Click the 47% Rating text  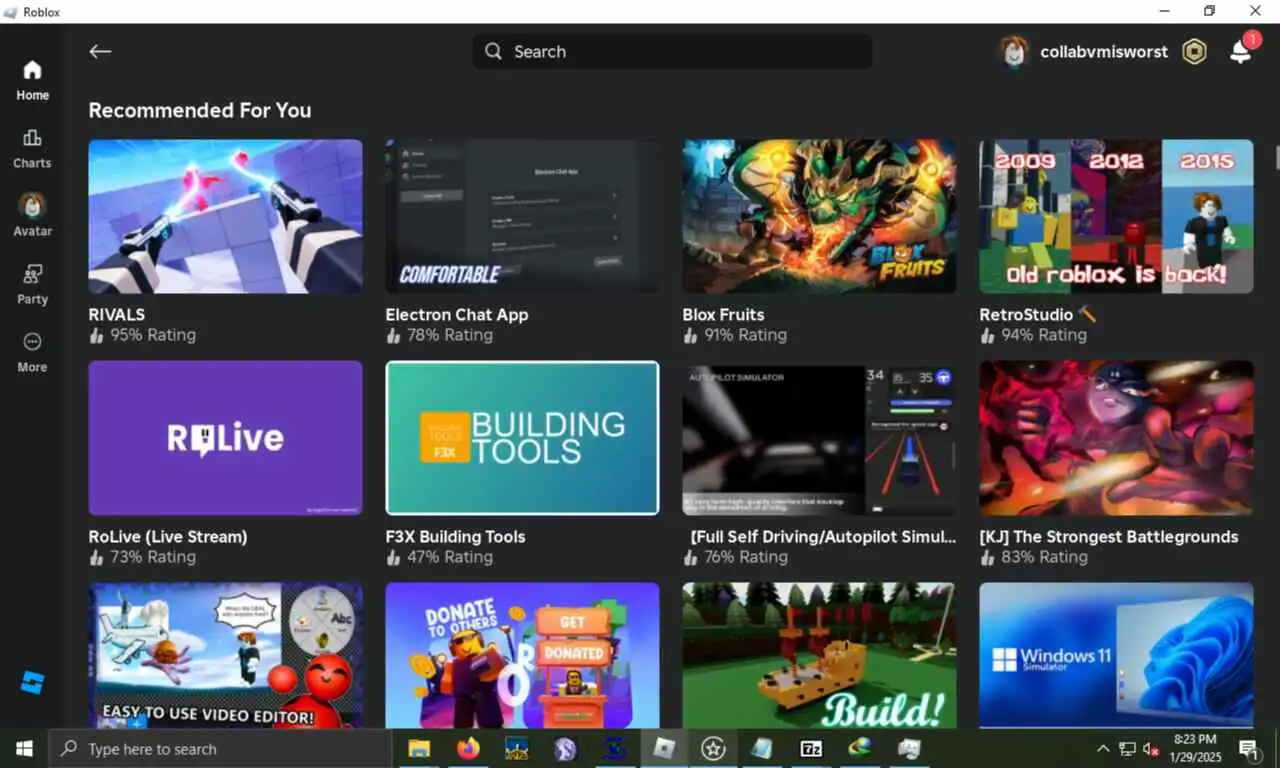click(450, 557)
